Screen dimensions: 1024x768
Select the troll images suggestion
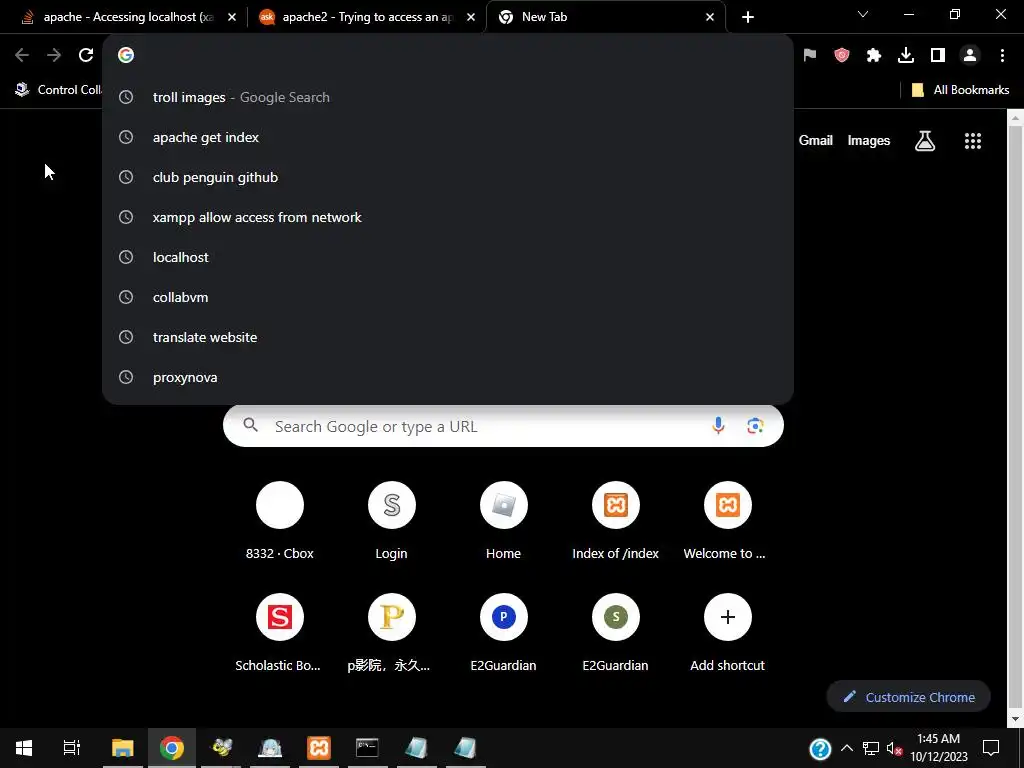click(x=448, y=97)
